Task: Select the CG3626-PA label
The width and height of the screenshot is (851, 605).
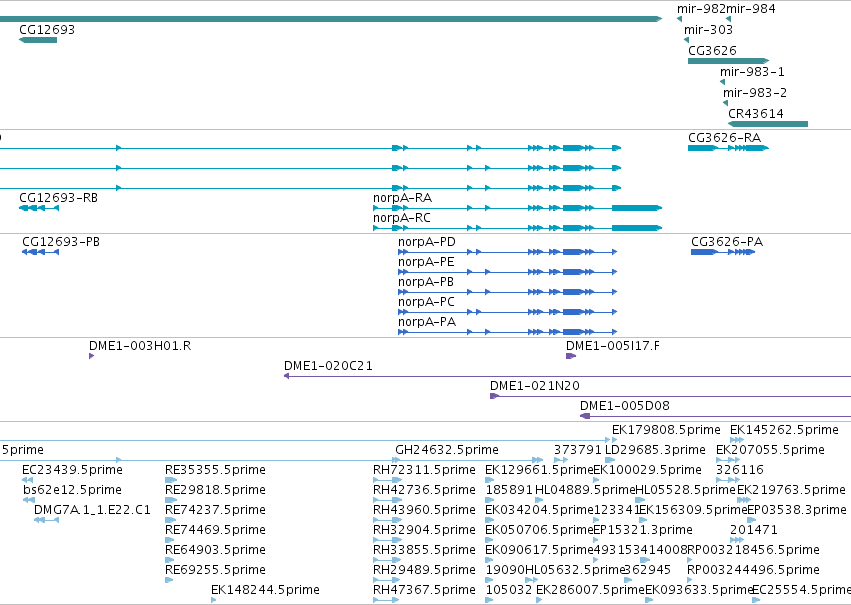Action: [727, 241]
